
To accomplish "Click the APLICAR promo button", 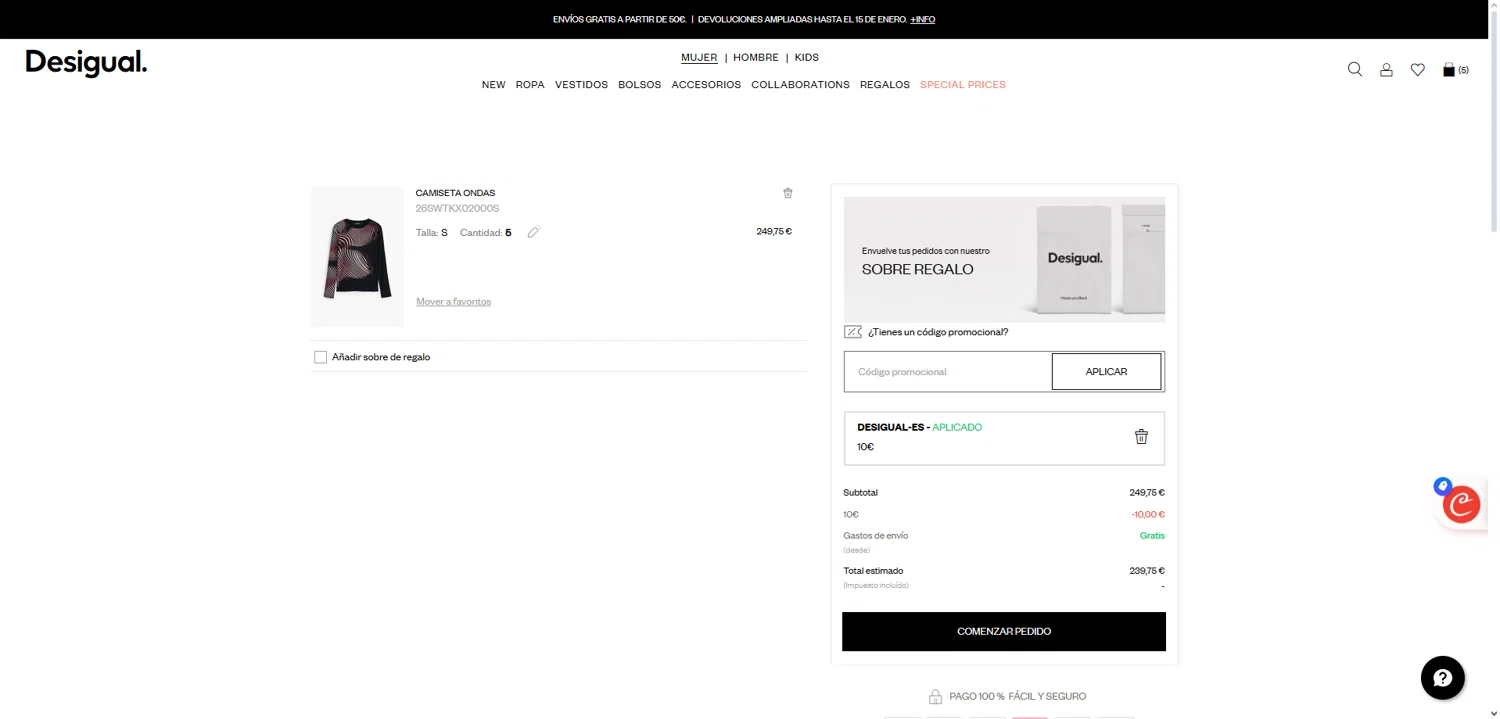I will 1106,372.
